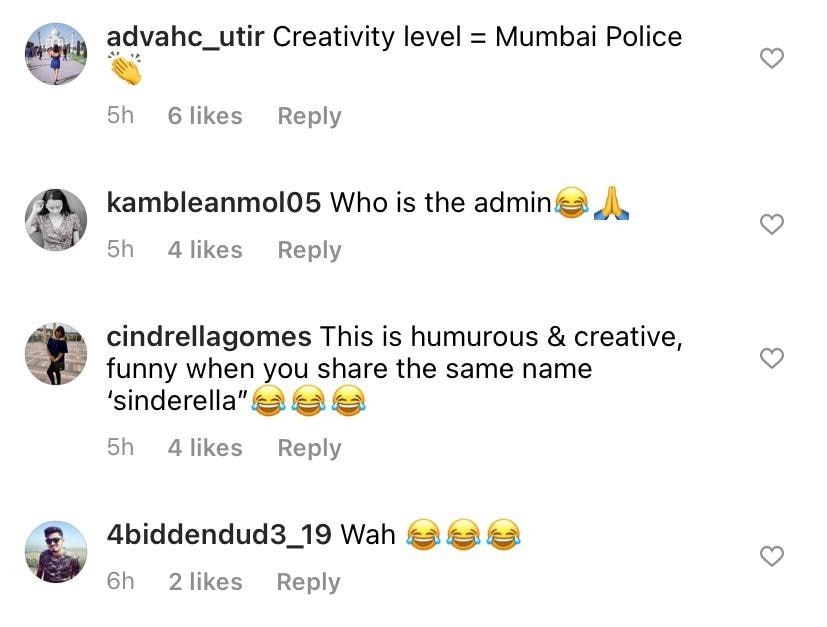Tap heart icon beside kambleanmol05's comment
The image size is (827, 627).
click(772, 224)
